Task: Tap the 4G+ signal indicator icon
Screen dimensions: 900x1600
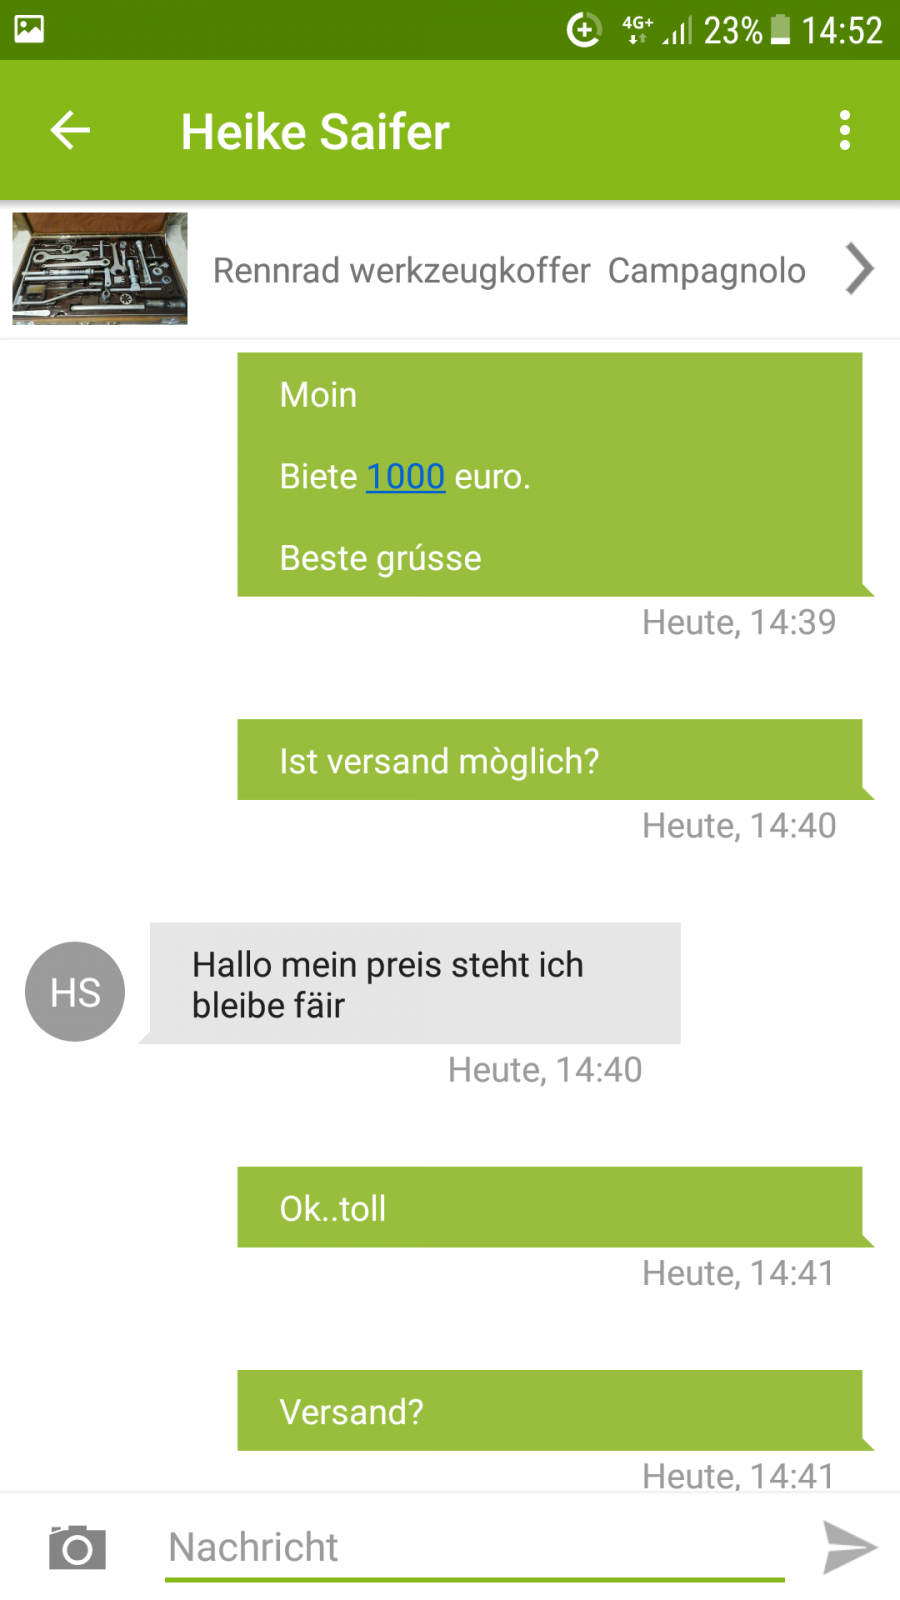Action: pyautogui.click(x=637, y=29)
